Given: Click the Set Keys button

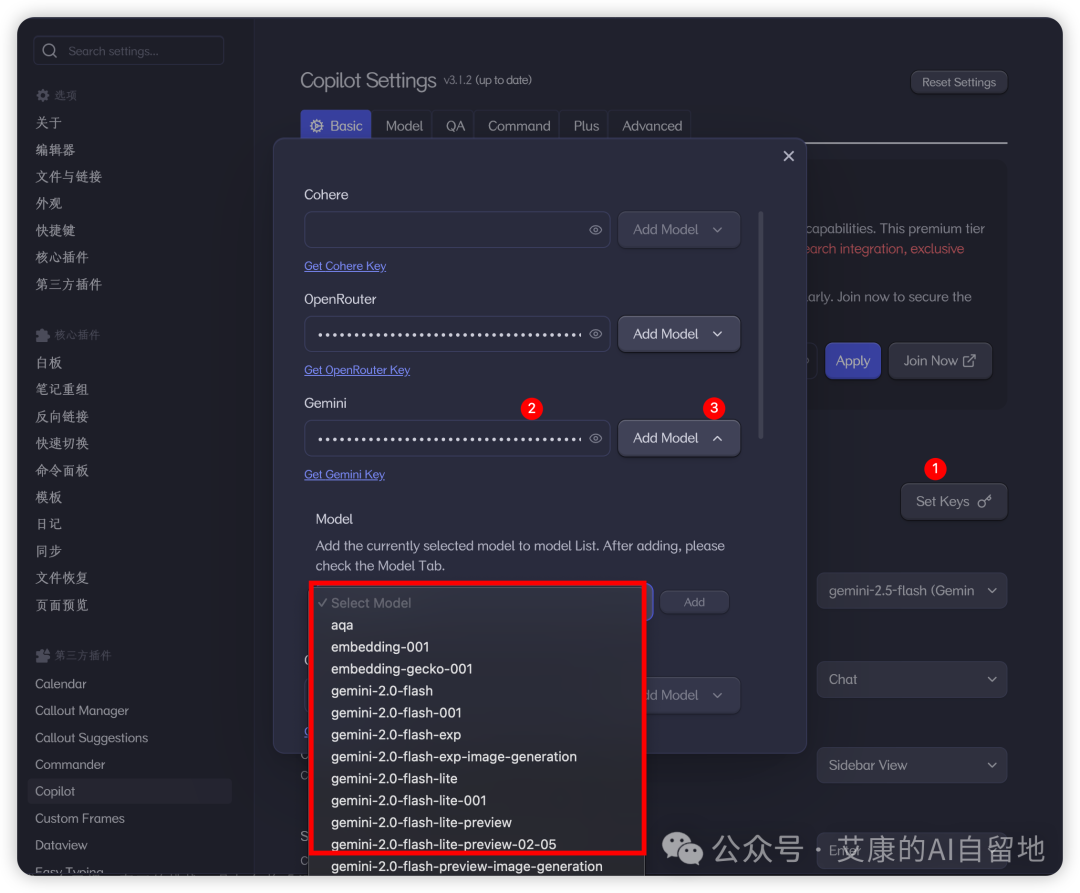Looking at the screenshot, I should click(x=954, y=501).
